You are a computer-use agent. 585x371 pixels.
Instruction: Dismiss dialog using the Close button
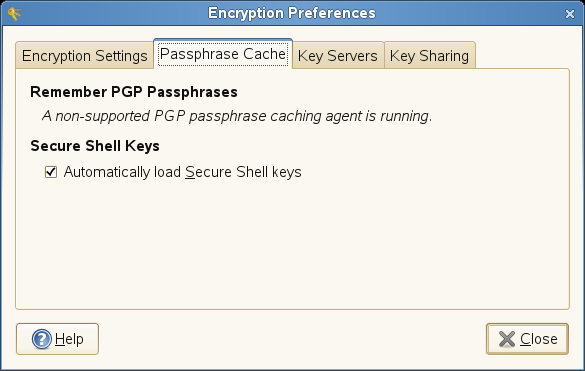click(x=527, y=339)
